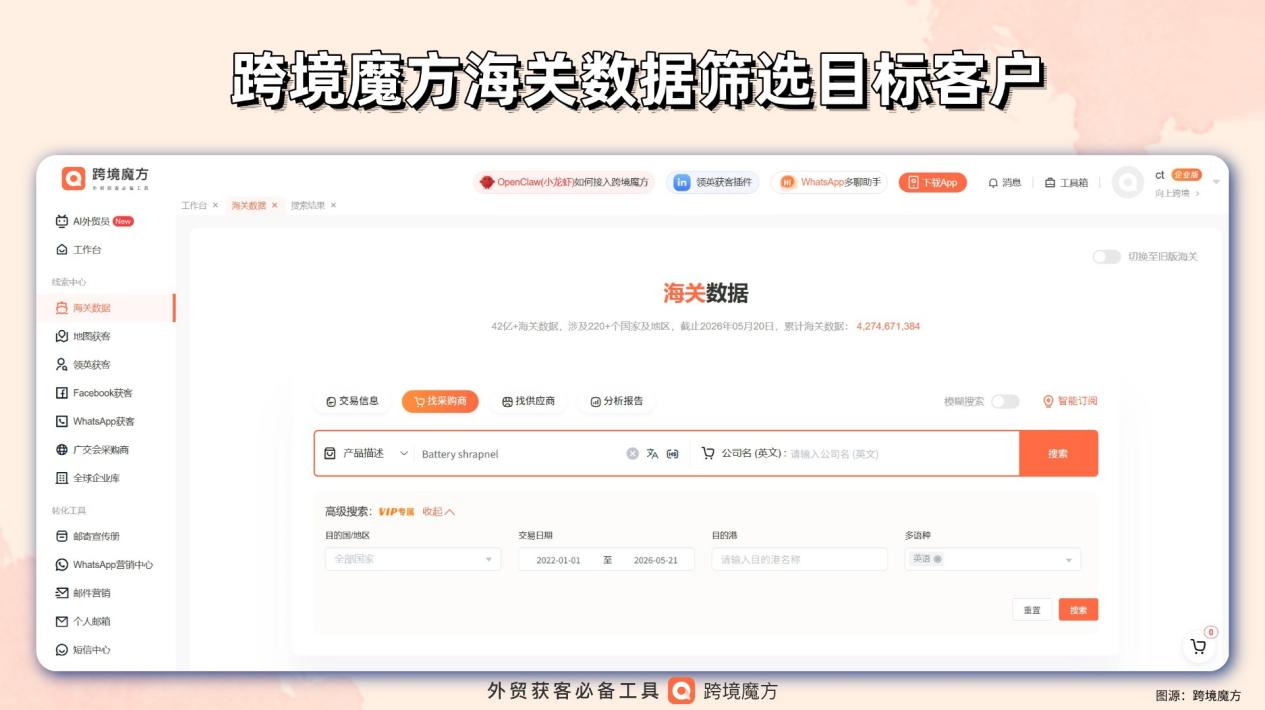Select the 找采购商 search mode
Image resolution: width=1265 pixels, height=710 pixels.
(440, 401)
